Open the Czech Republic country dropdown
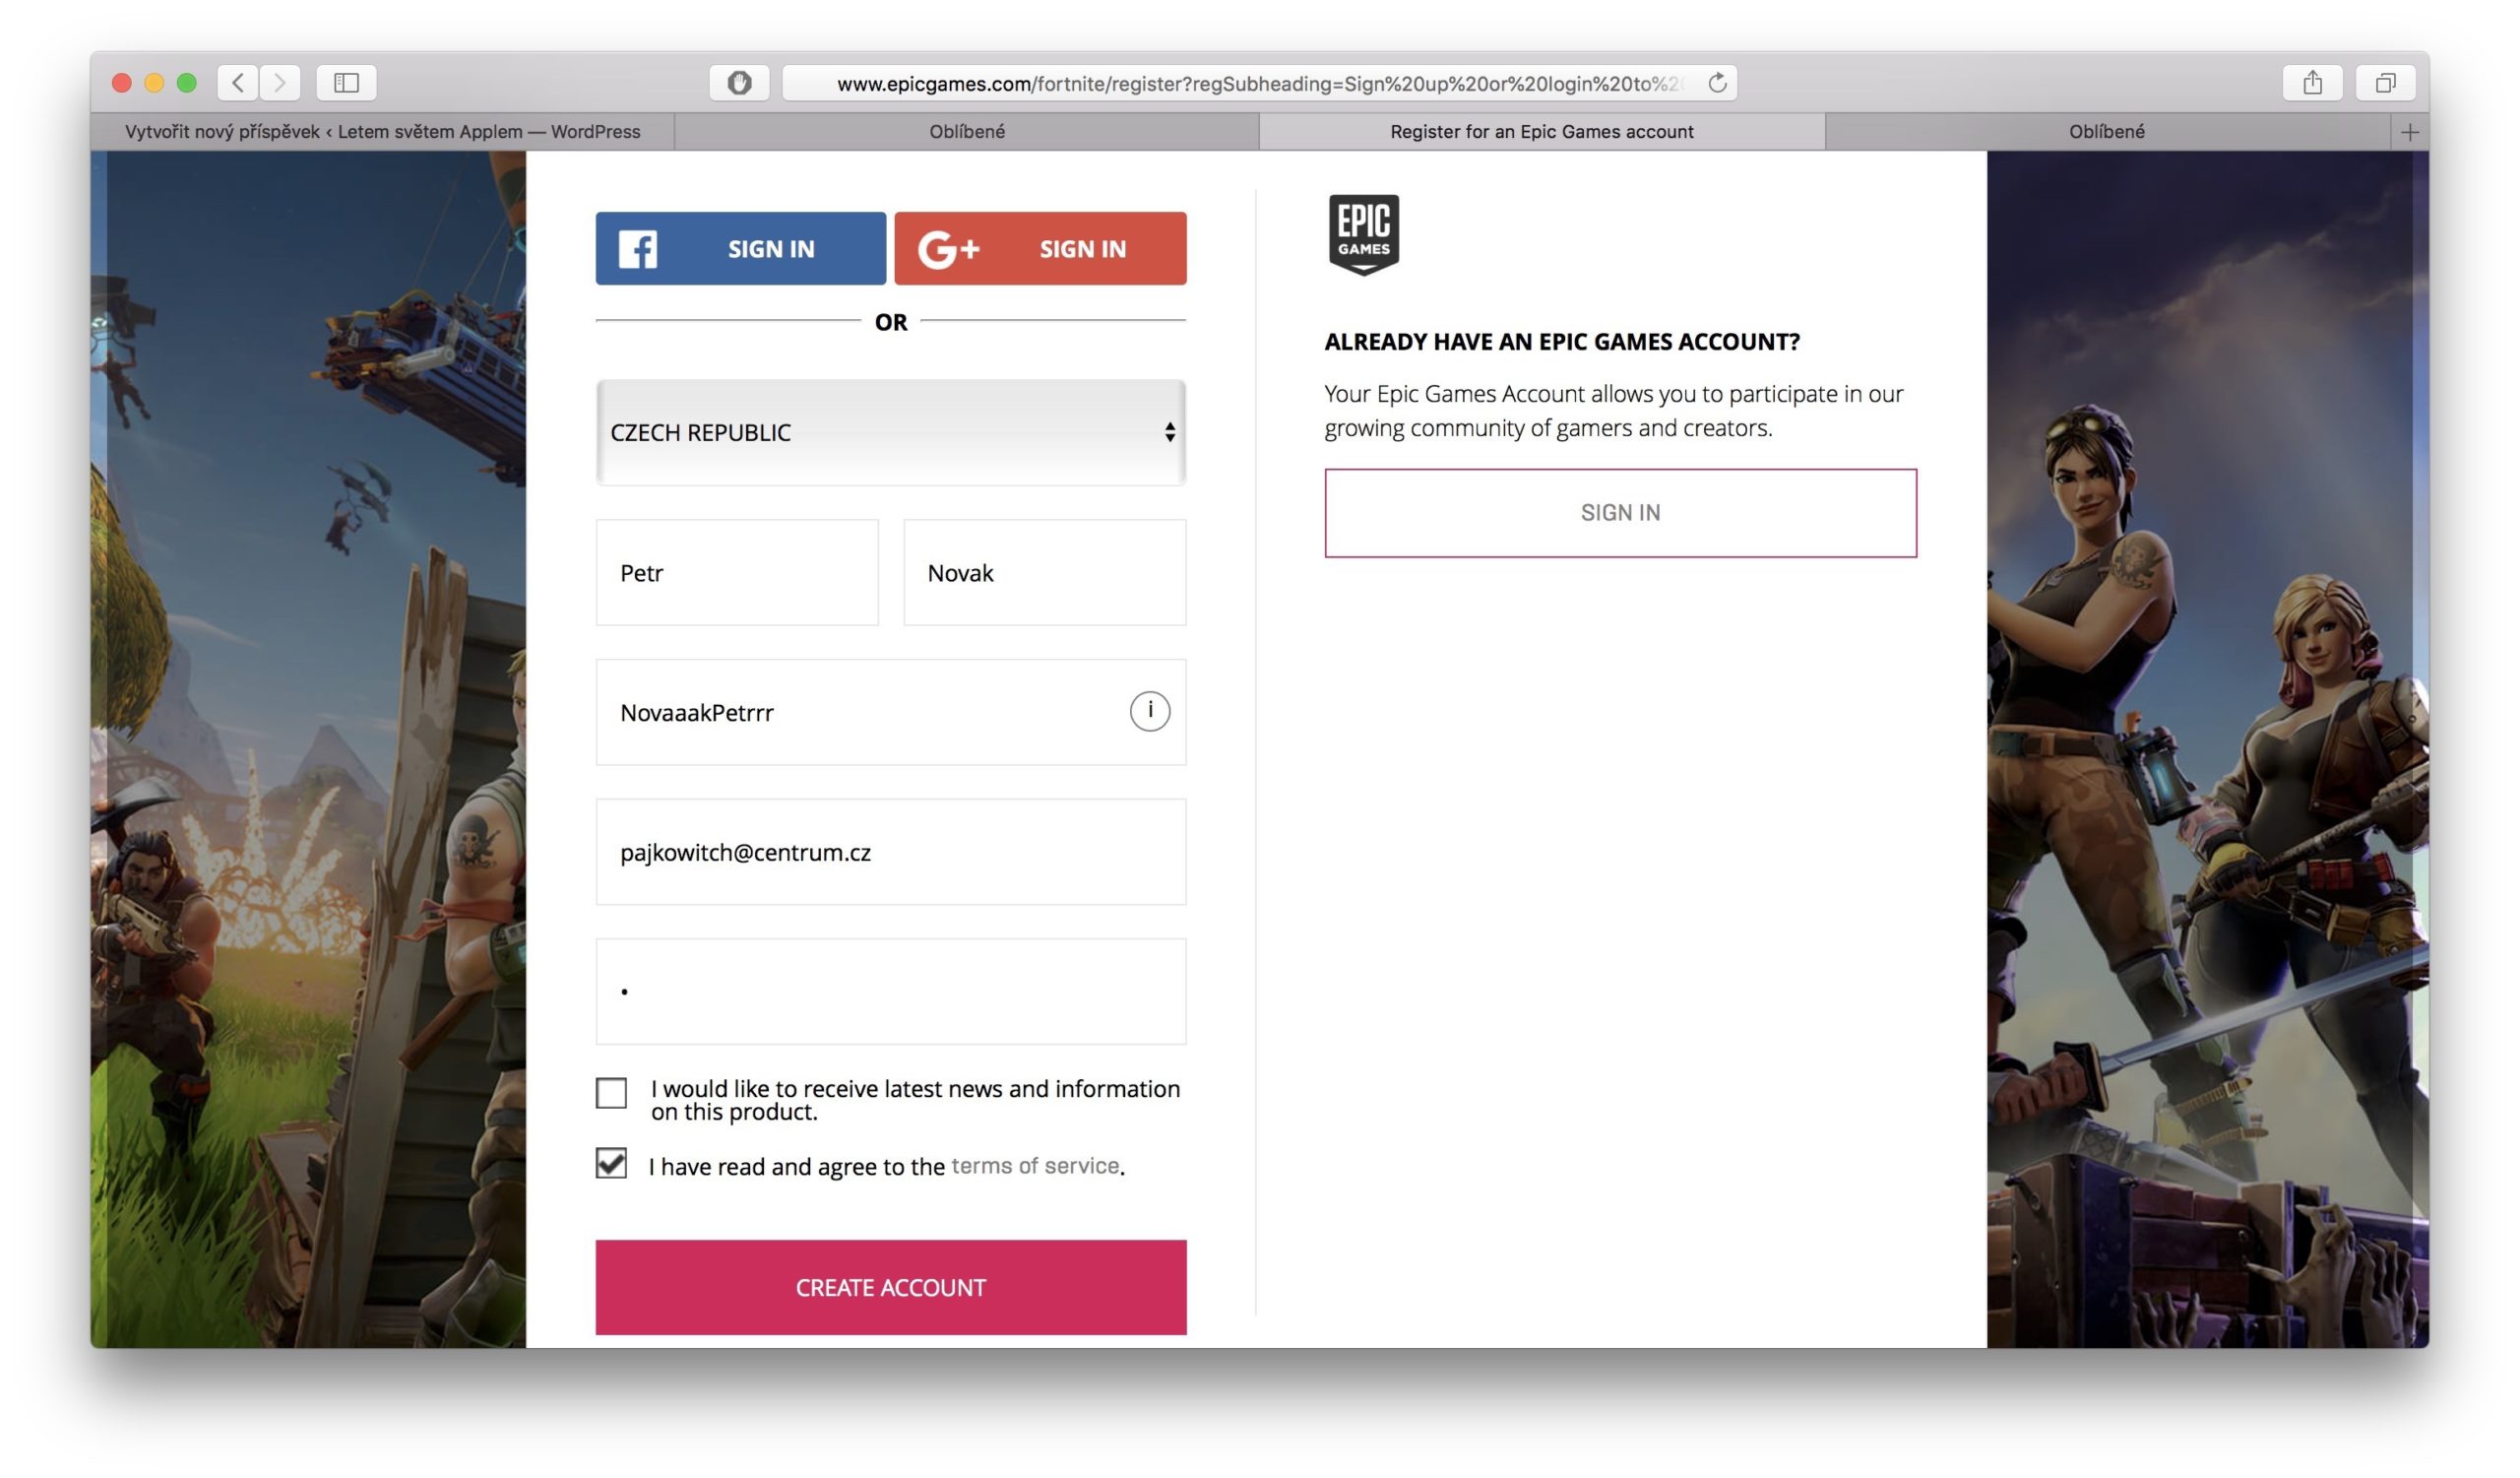The width and height of the screenshot is (2520, 1478). 890,432
